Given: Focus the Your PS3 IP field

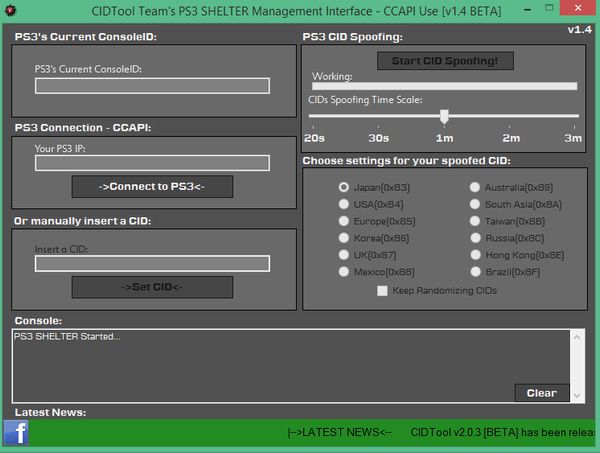Looking at the screenshot, I should (152, 163).
